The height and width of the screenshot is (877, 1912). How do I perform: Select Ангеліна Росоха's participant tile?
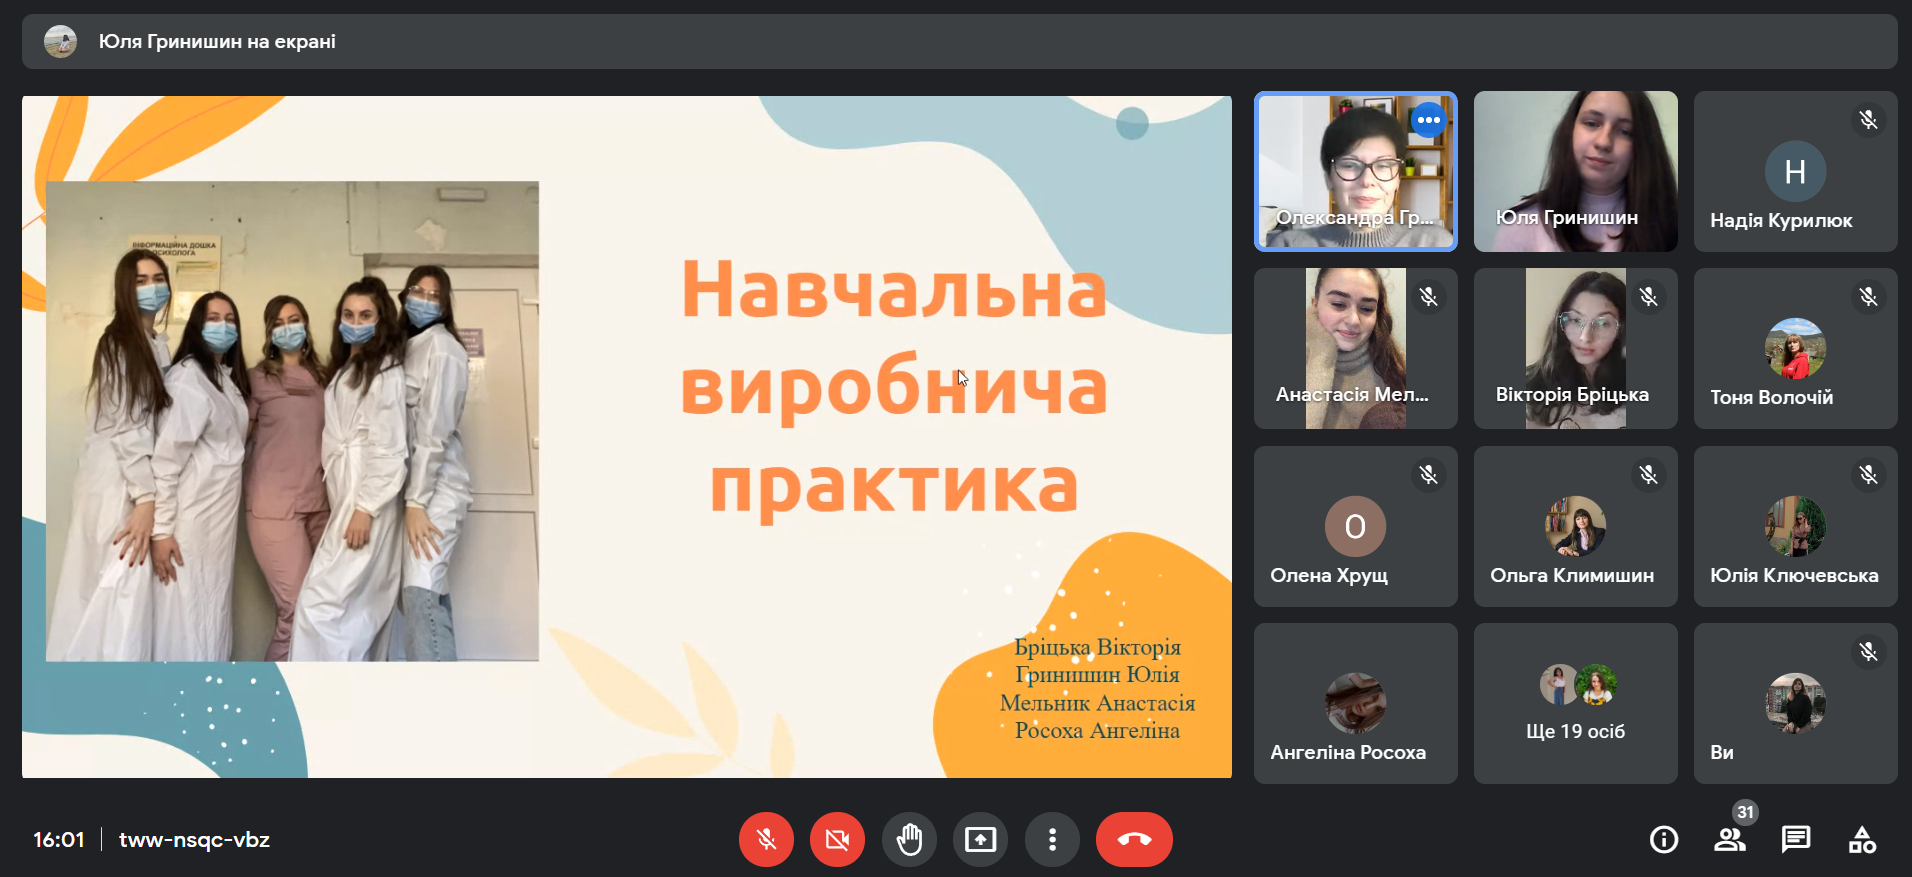1355,704
